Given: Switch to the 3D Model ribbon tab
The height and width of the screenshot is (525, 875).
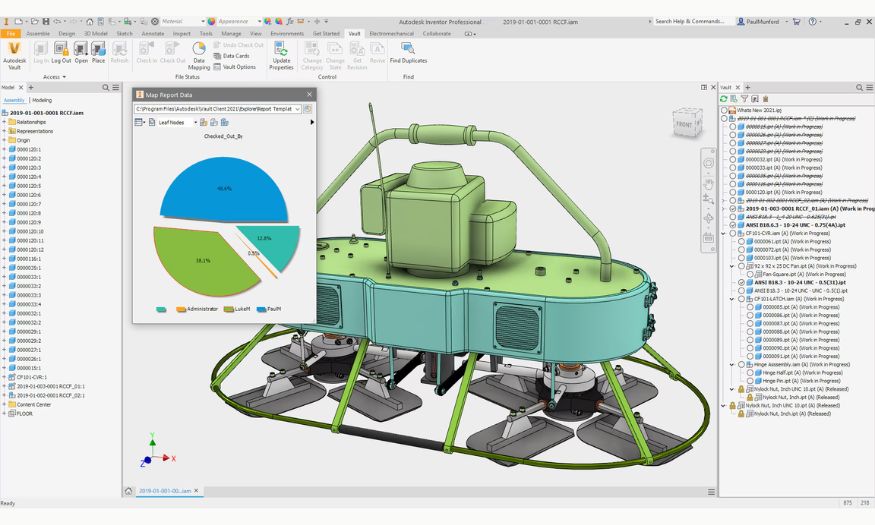Looking at the screenshot, I should click(x=95, y=33).
